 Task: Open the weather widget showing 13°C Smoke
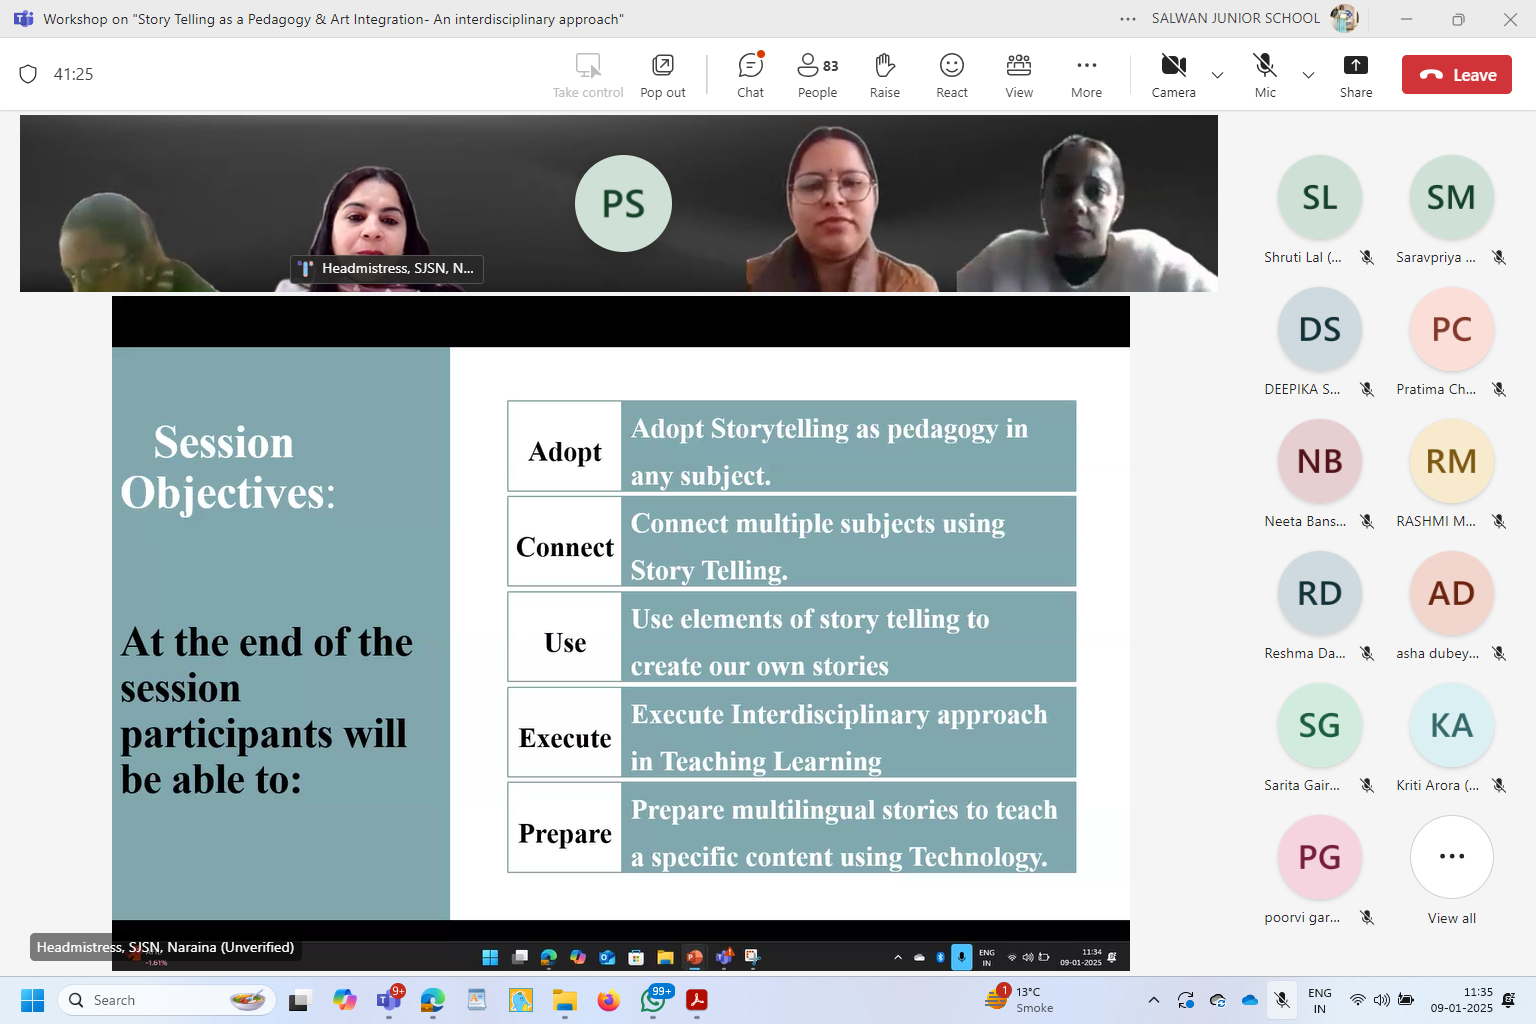1020,1000
